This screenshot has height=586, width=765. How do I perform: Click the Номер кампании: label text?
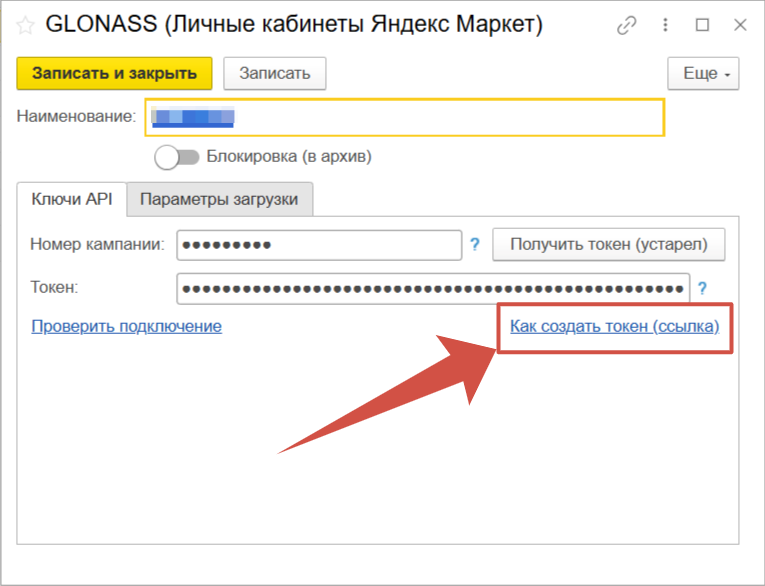click(x=98, y=244)
